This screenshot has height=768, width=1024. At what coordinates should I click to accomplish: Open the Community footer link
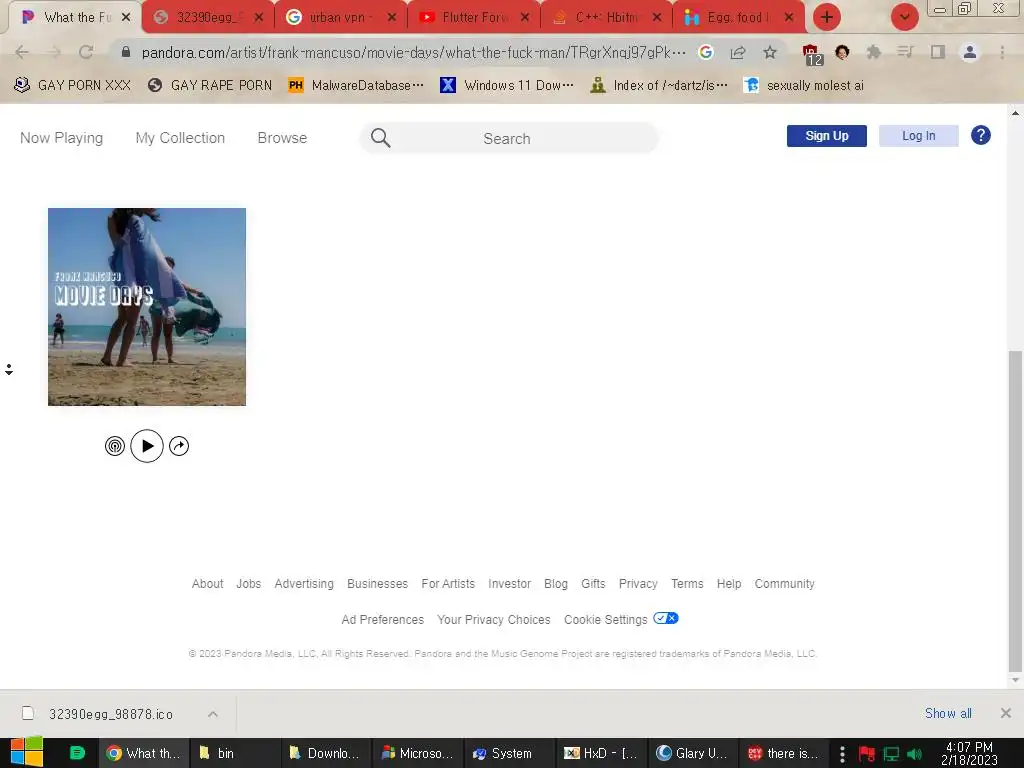tap(784, 584)
